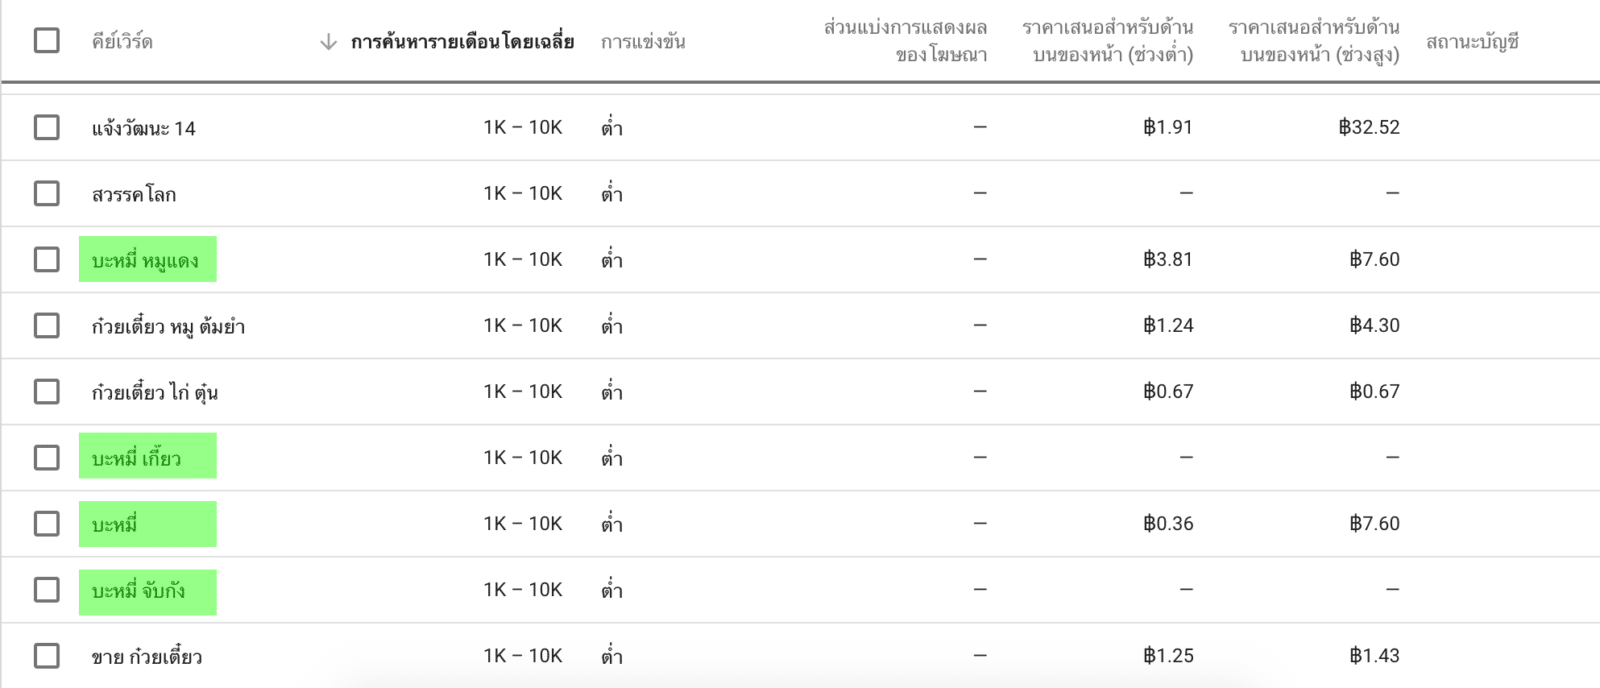Open the keyword ขาย ก๋วยเตี๋ยว
Screen dimensions: 1600x688
(147, 657)
